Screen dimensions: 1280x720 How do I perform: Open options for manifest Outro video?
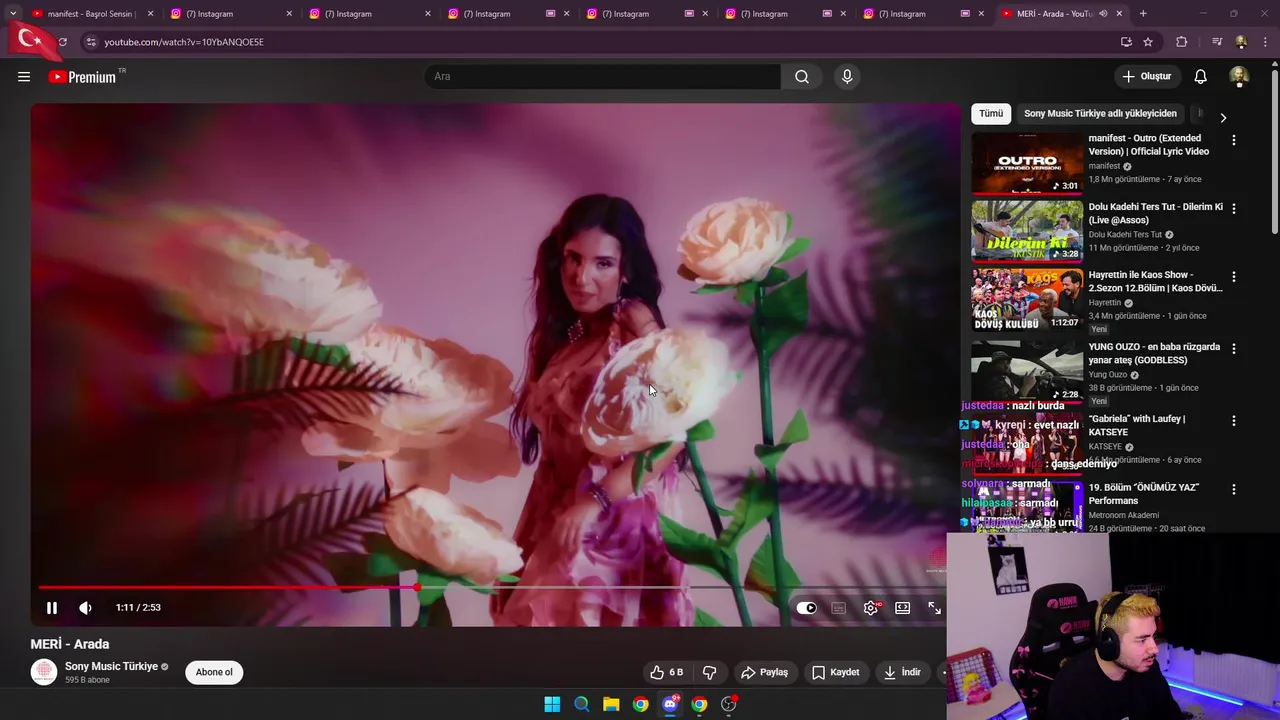tap(1234, 141)
